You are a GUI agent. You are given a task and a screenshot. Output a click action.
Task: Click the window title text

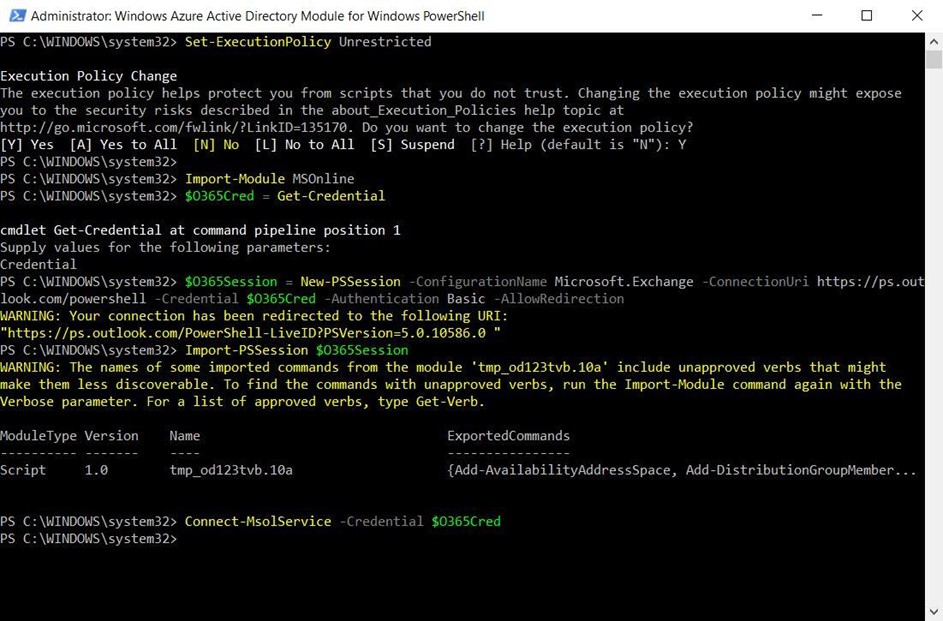coord(257,16)
